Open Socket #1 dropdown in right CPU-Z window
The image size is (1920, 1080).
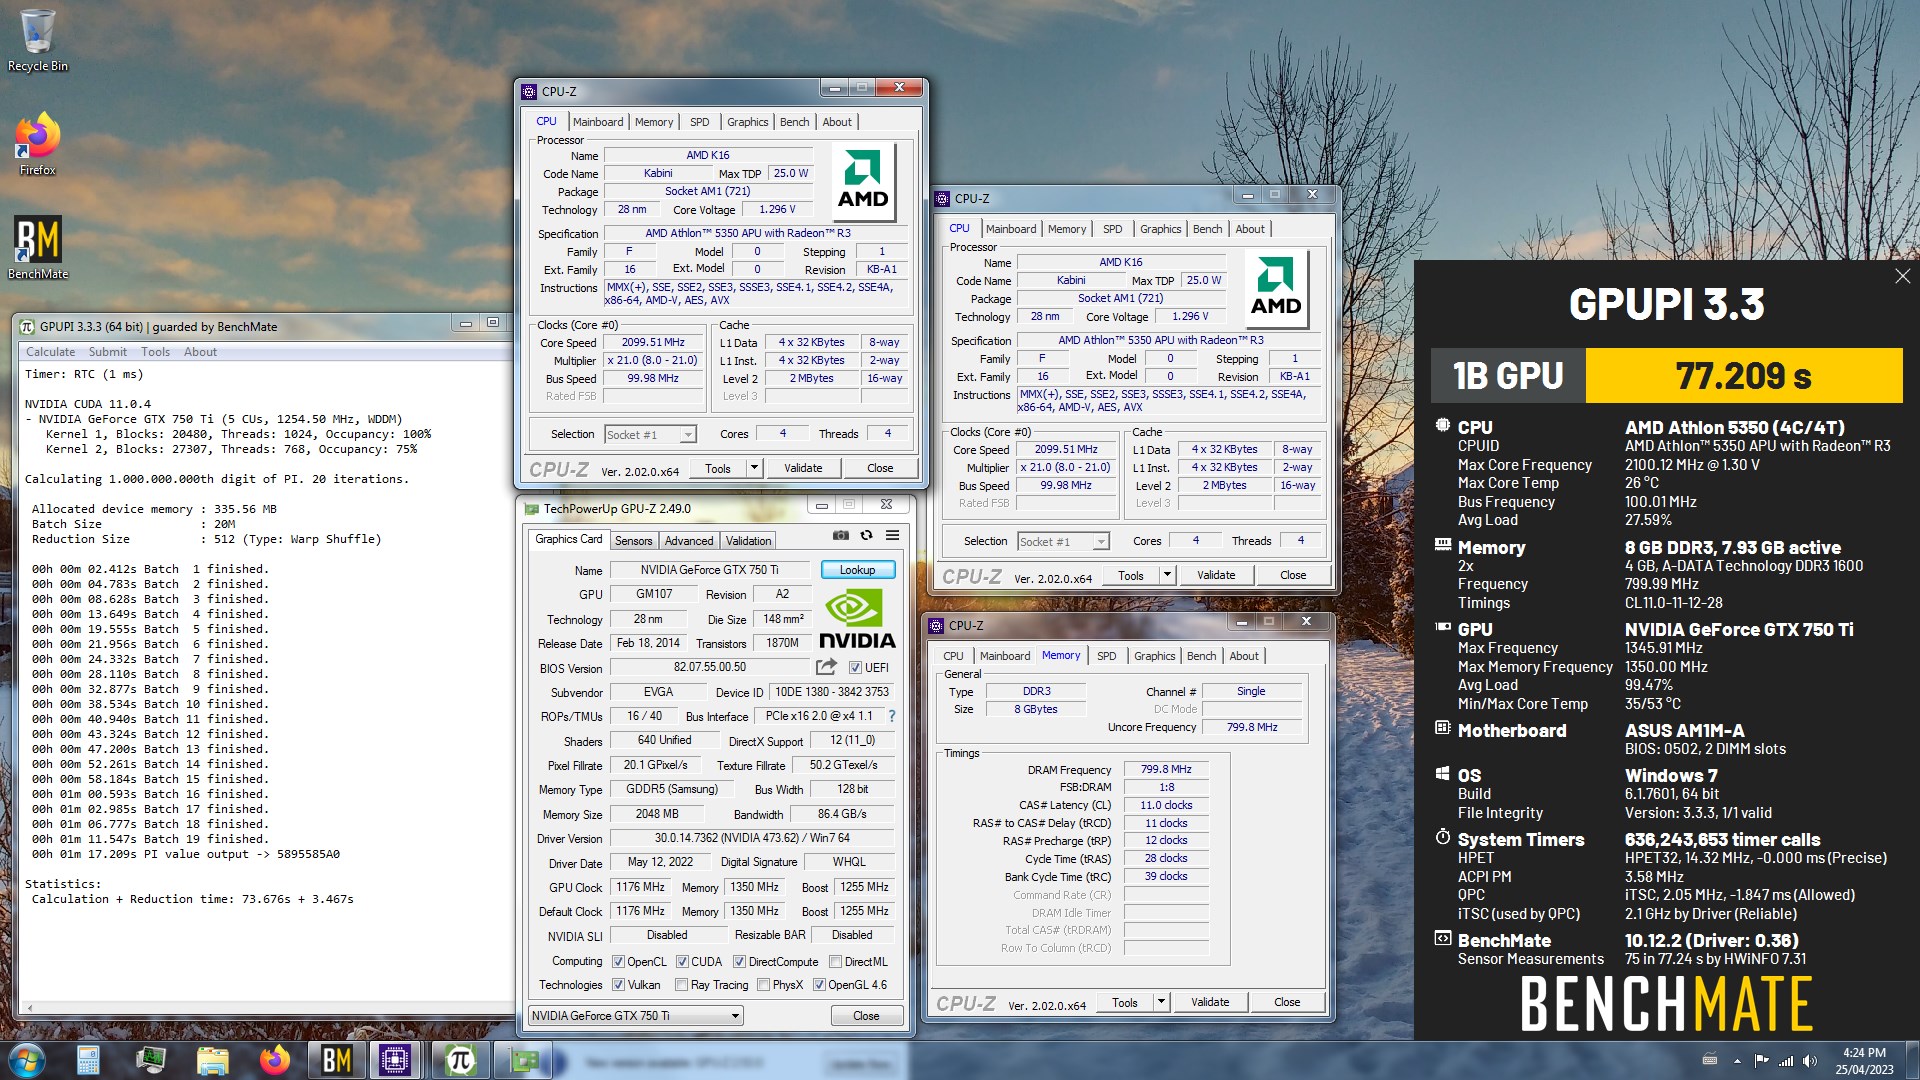tap(1063, 541)
